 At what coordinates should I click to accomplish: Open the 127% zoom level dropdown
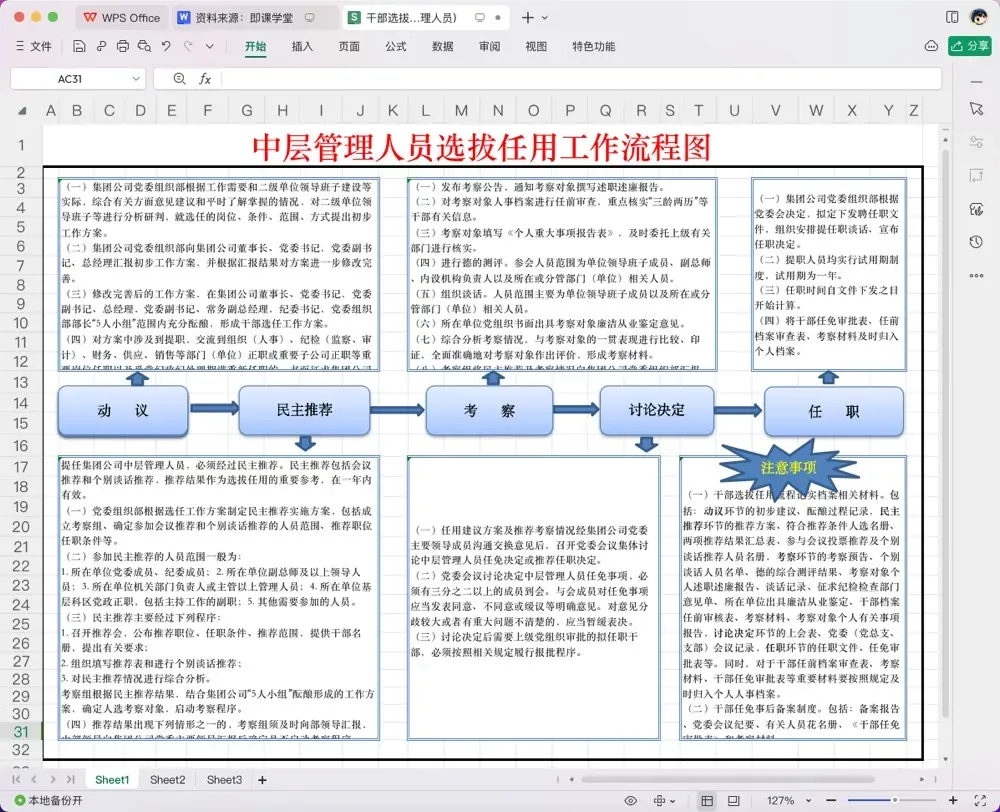coord(788,801)
